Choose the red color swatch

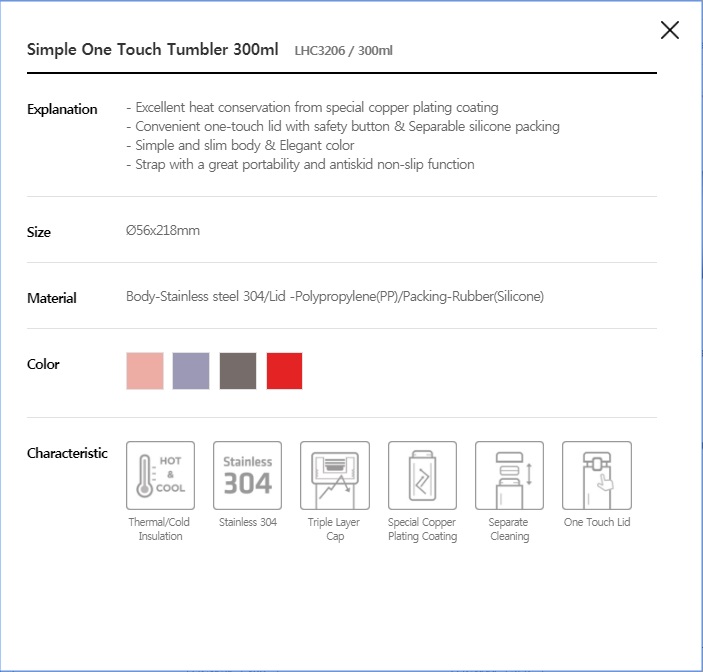coord(284,371)
